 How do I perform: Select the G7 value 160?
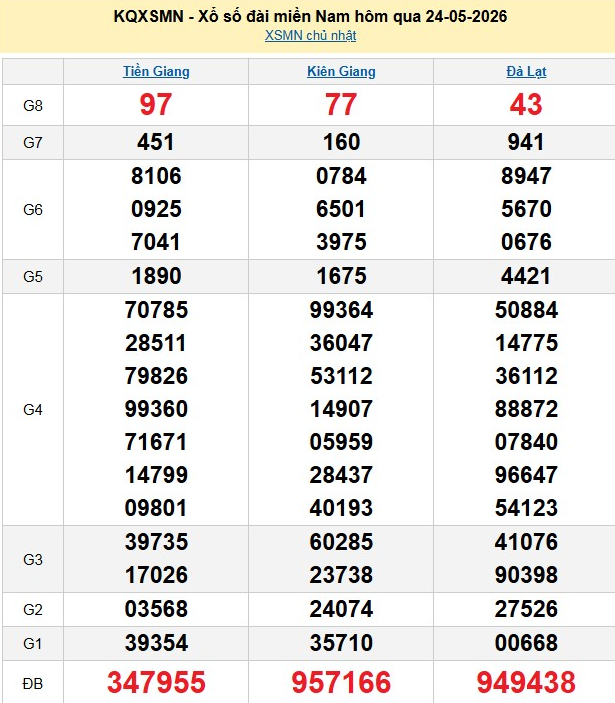341,142
